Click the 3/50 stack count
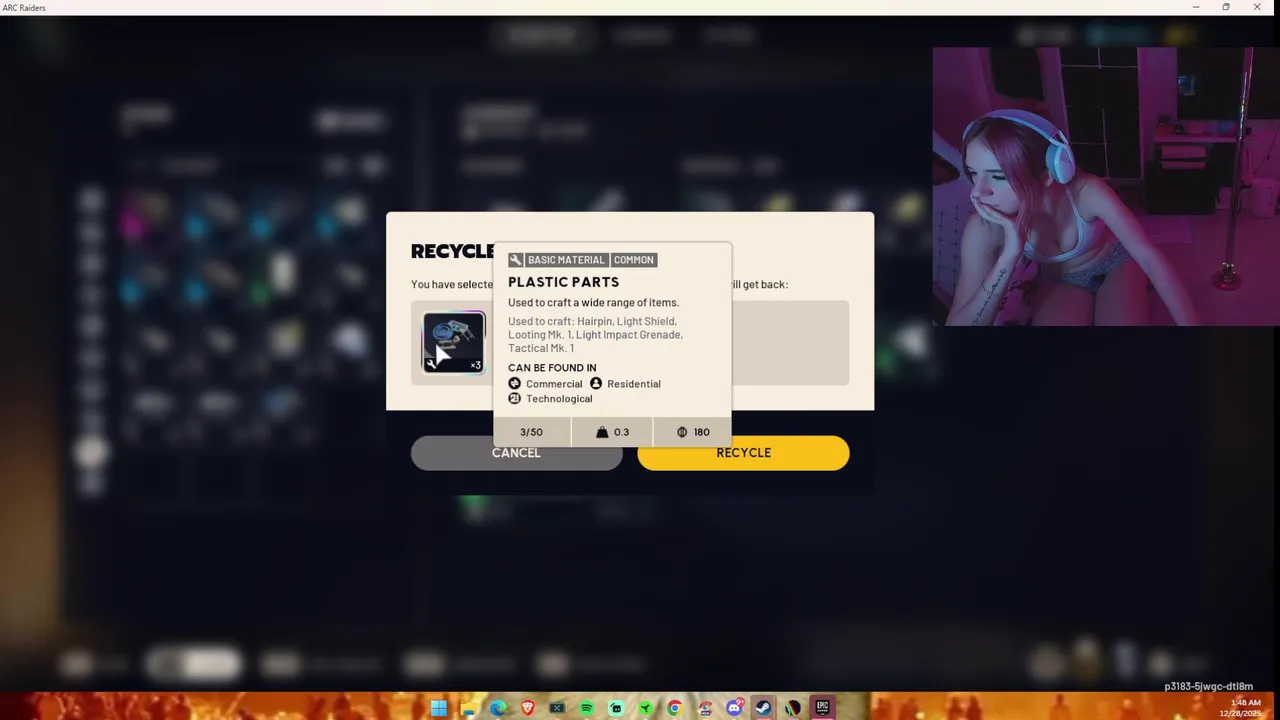This screenshot has height=720, width=1280. pos(531,432)
